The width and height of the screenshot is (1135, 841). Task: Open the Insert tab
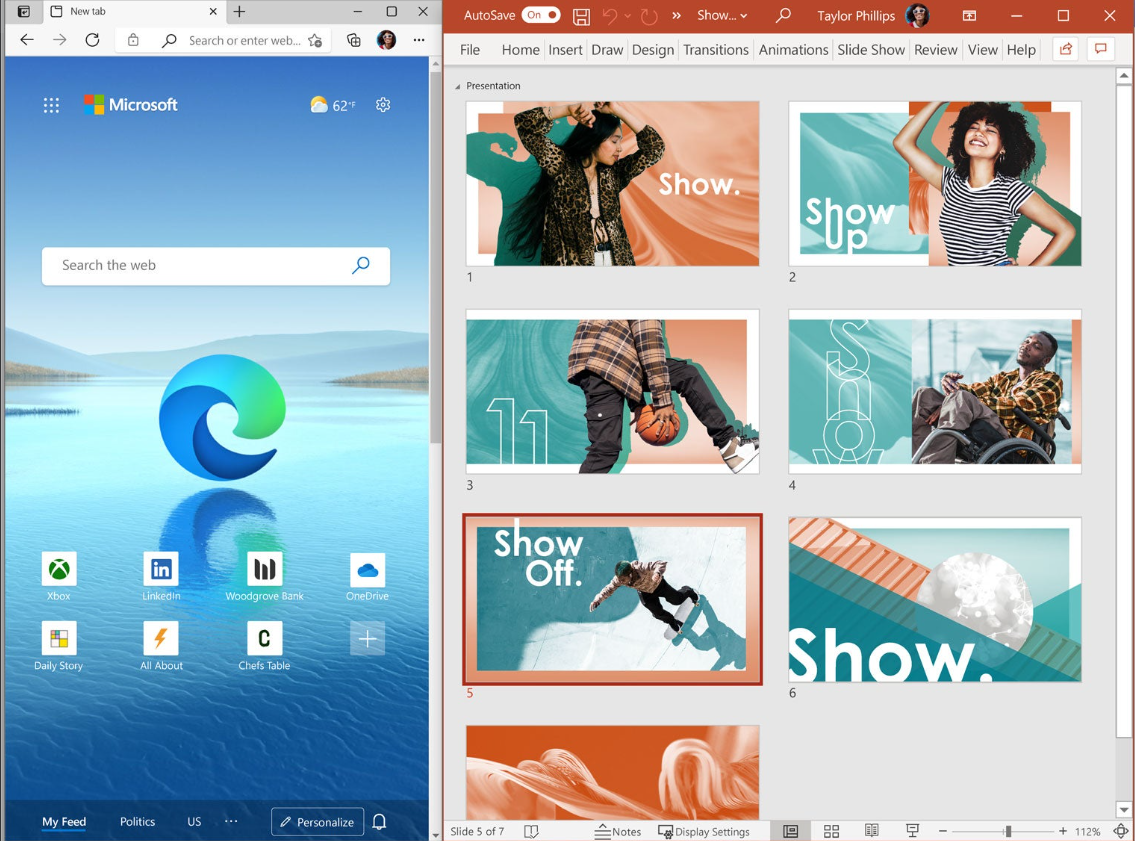pyautogui.click(x=565, y=49)
